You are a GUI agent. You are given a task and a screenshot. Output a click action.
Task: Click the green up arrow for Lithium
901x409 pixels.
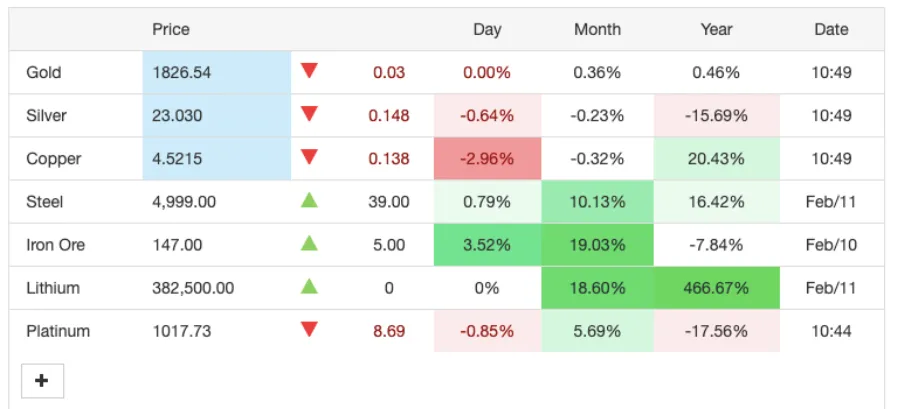tap(309, 287)
